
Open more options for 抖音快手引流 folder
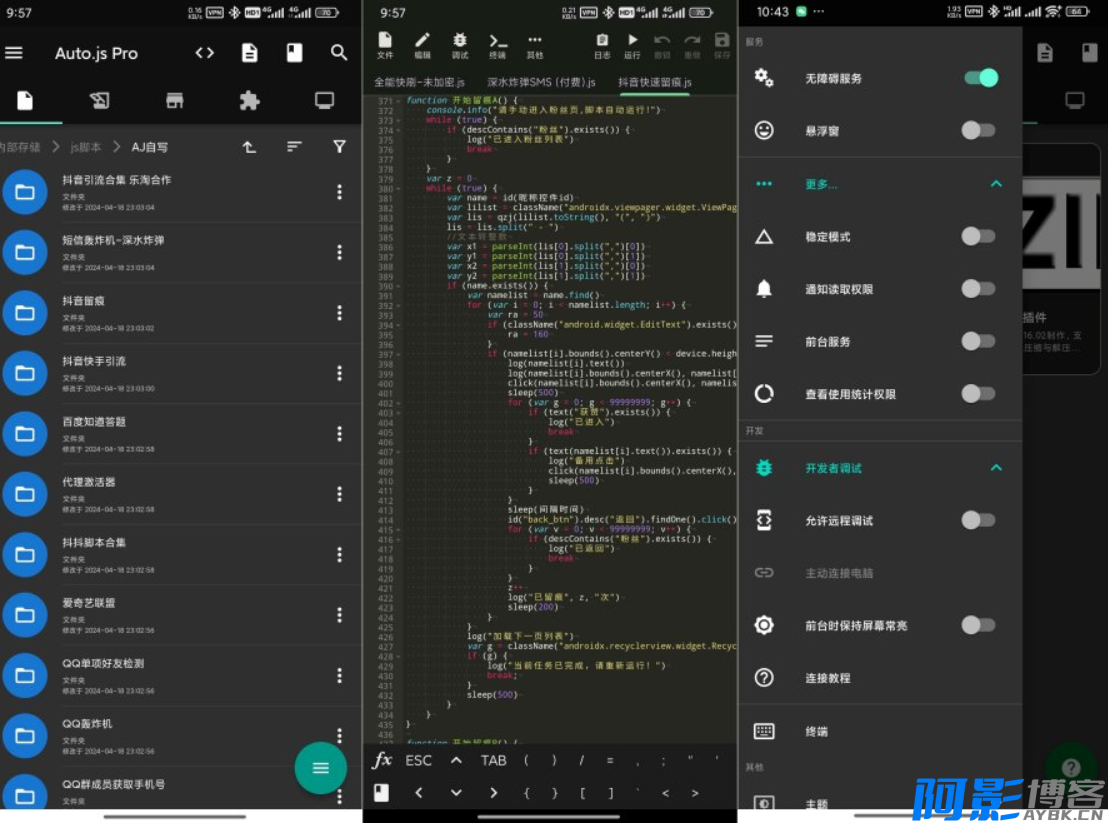tap(339, 373)
